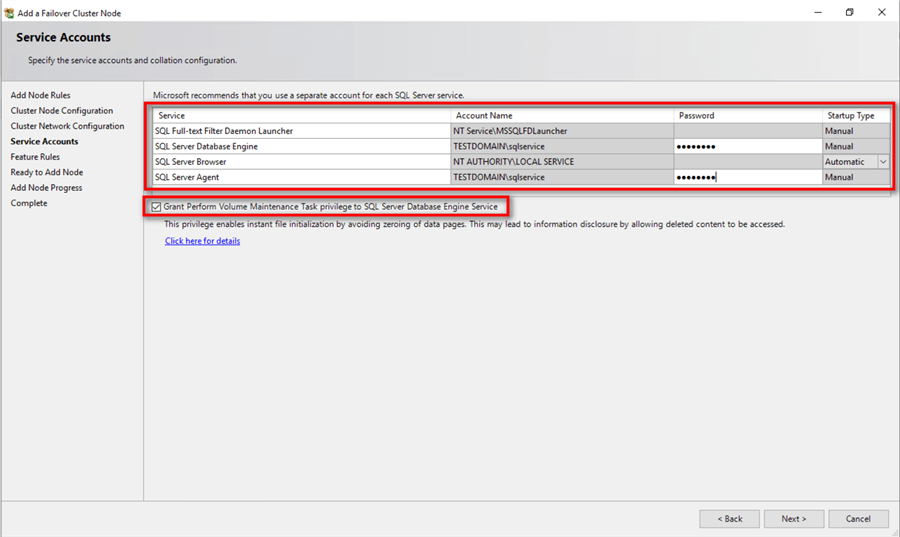Click Database Engine TESTDOMAIN\sqlservice account cell
The image size is (900, 537).
point(562,146)
